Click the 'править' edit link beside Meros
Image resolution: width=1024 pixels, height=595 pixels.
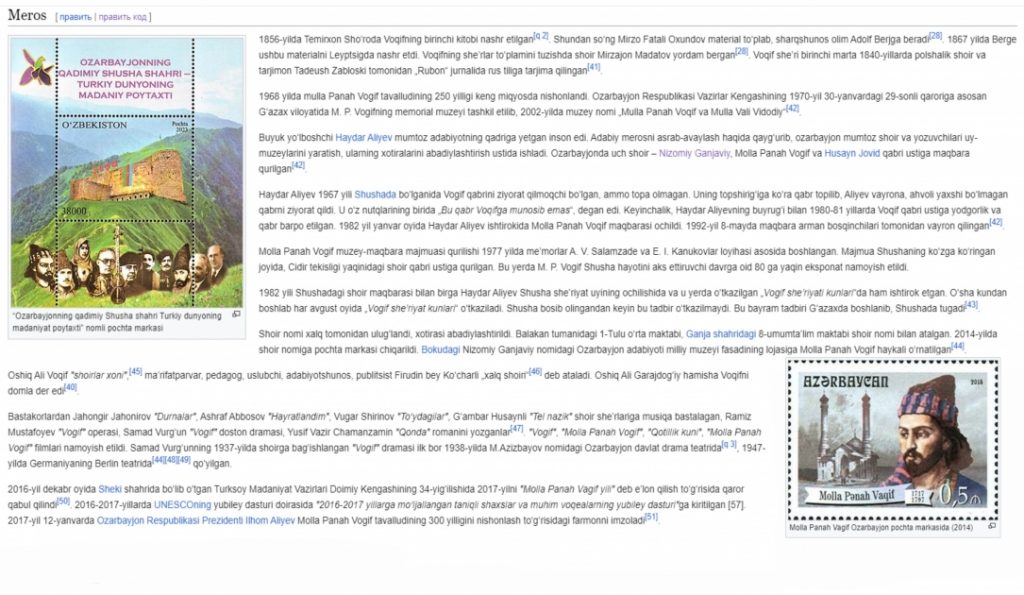75,17
